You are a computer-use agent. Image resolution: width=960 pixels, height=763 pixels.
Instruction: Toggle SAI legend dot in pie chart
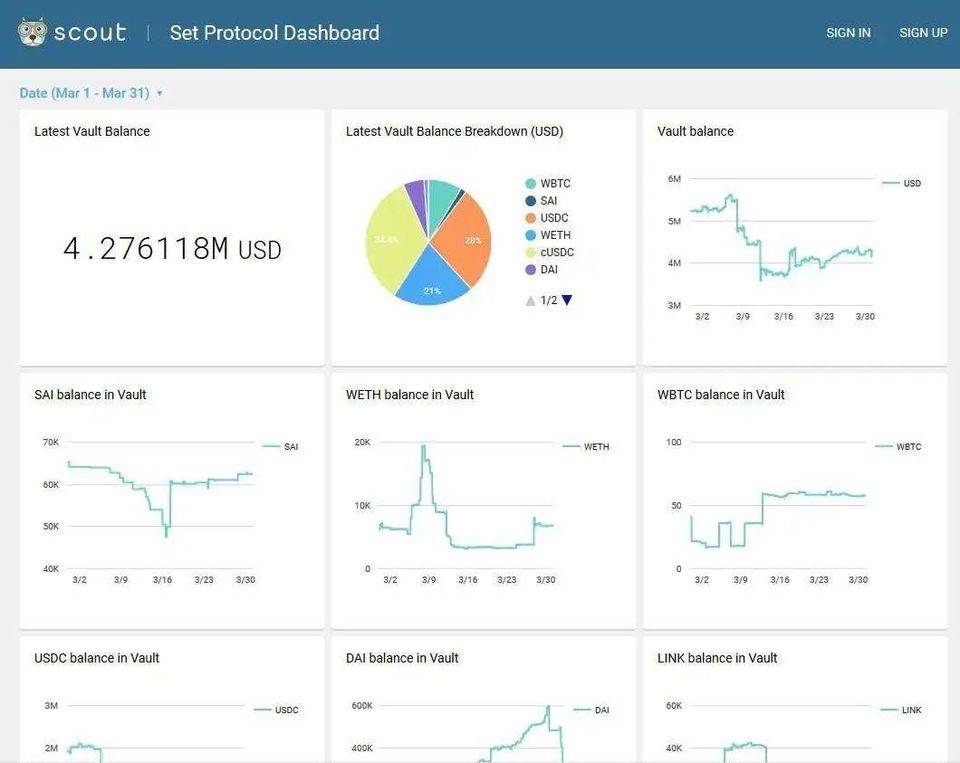pos(531,201)
